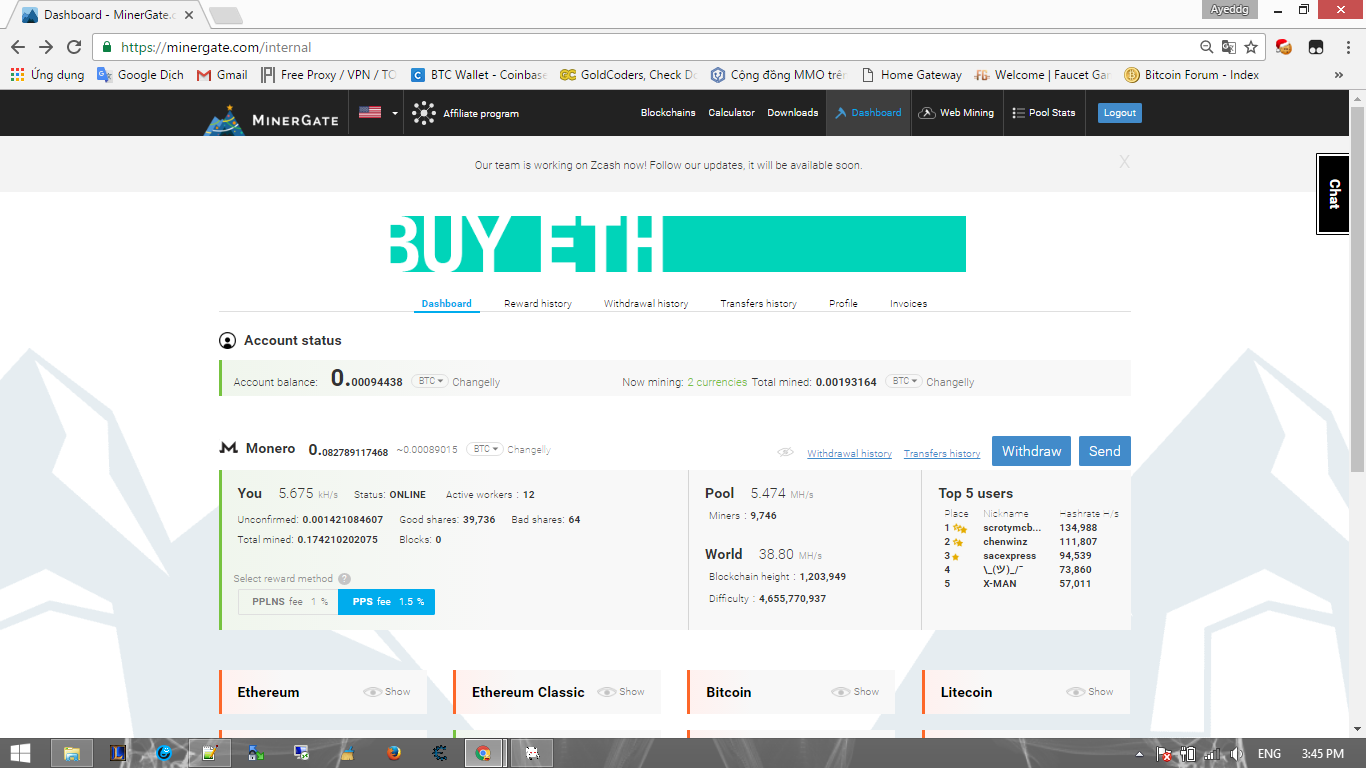Open the Profile tab

[x=843, y=304]
